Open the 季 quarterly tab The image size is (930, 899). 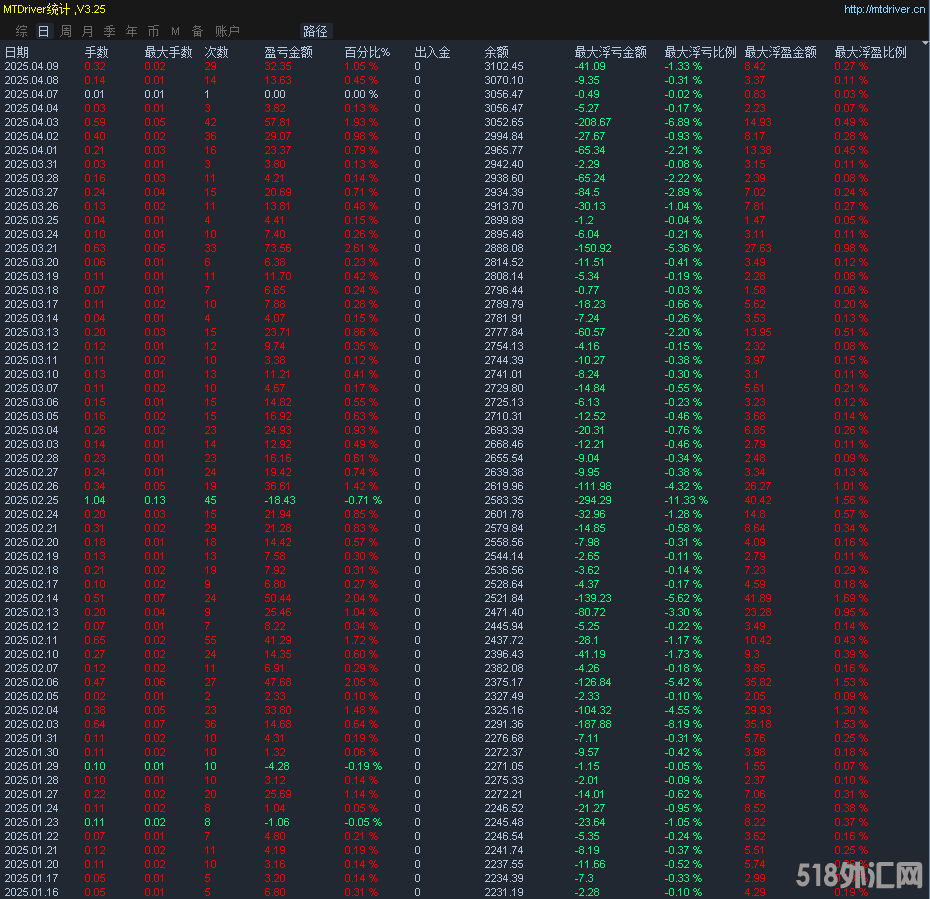[x=109, y=31]
